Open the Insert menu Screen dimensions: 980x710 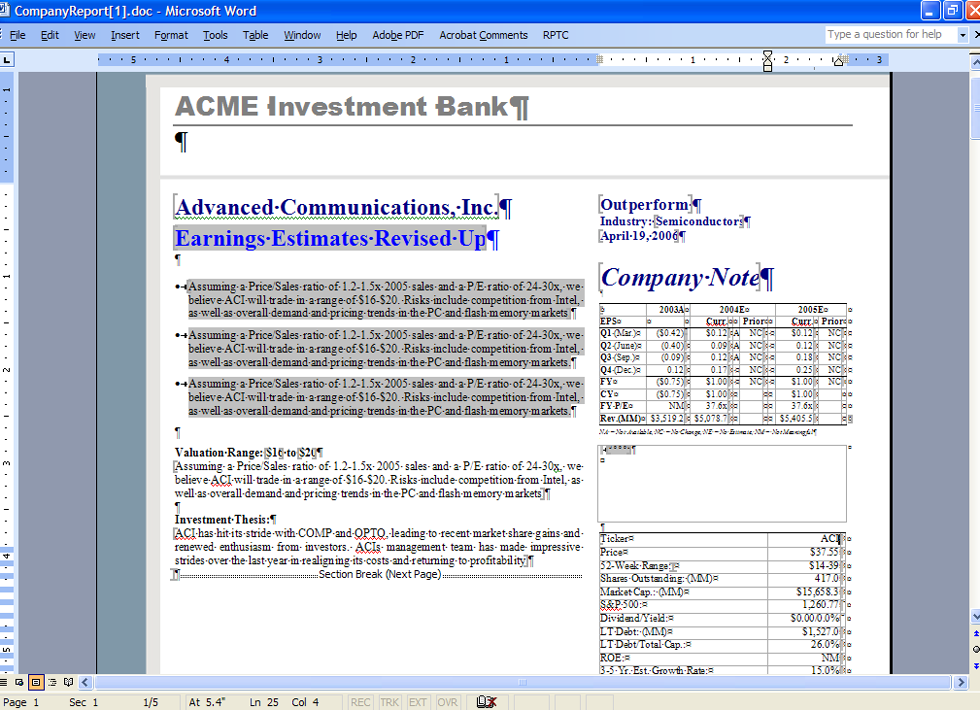pos(125,35)
